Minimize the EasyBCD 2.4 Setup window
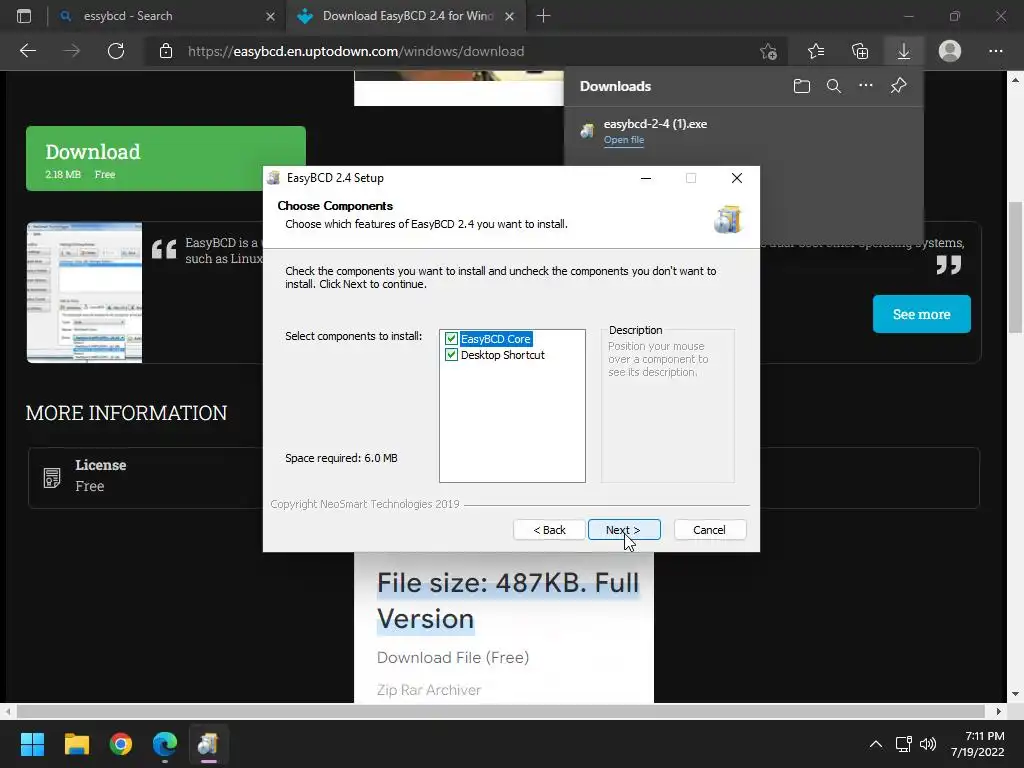 [646, 178]
